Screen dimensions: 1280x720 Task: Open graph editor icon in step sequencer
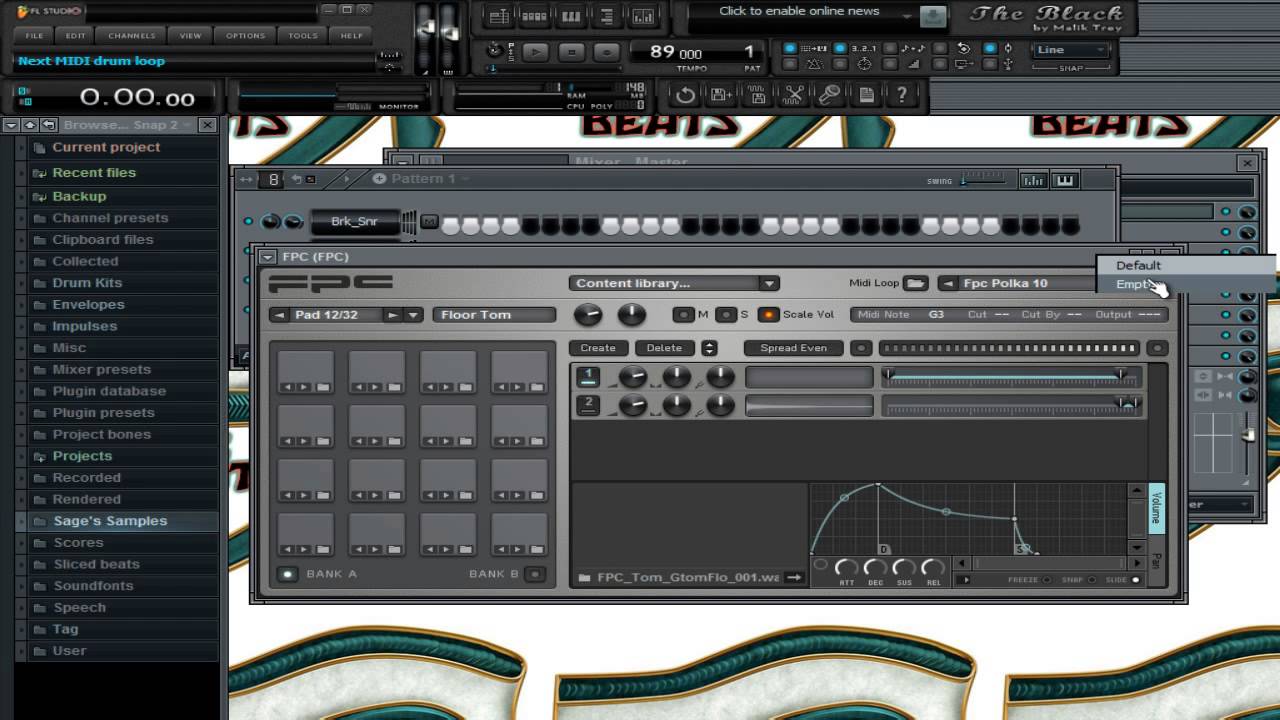(x=1034, y=180)
